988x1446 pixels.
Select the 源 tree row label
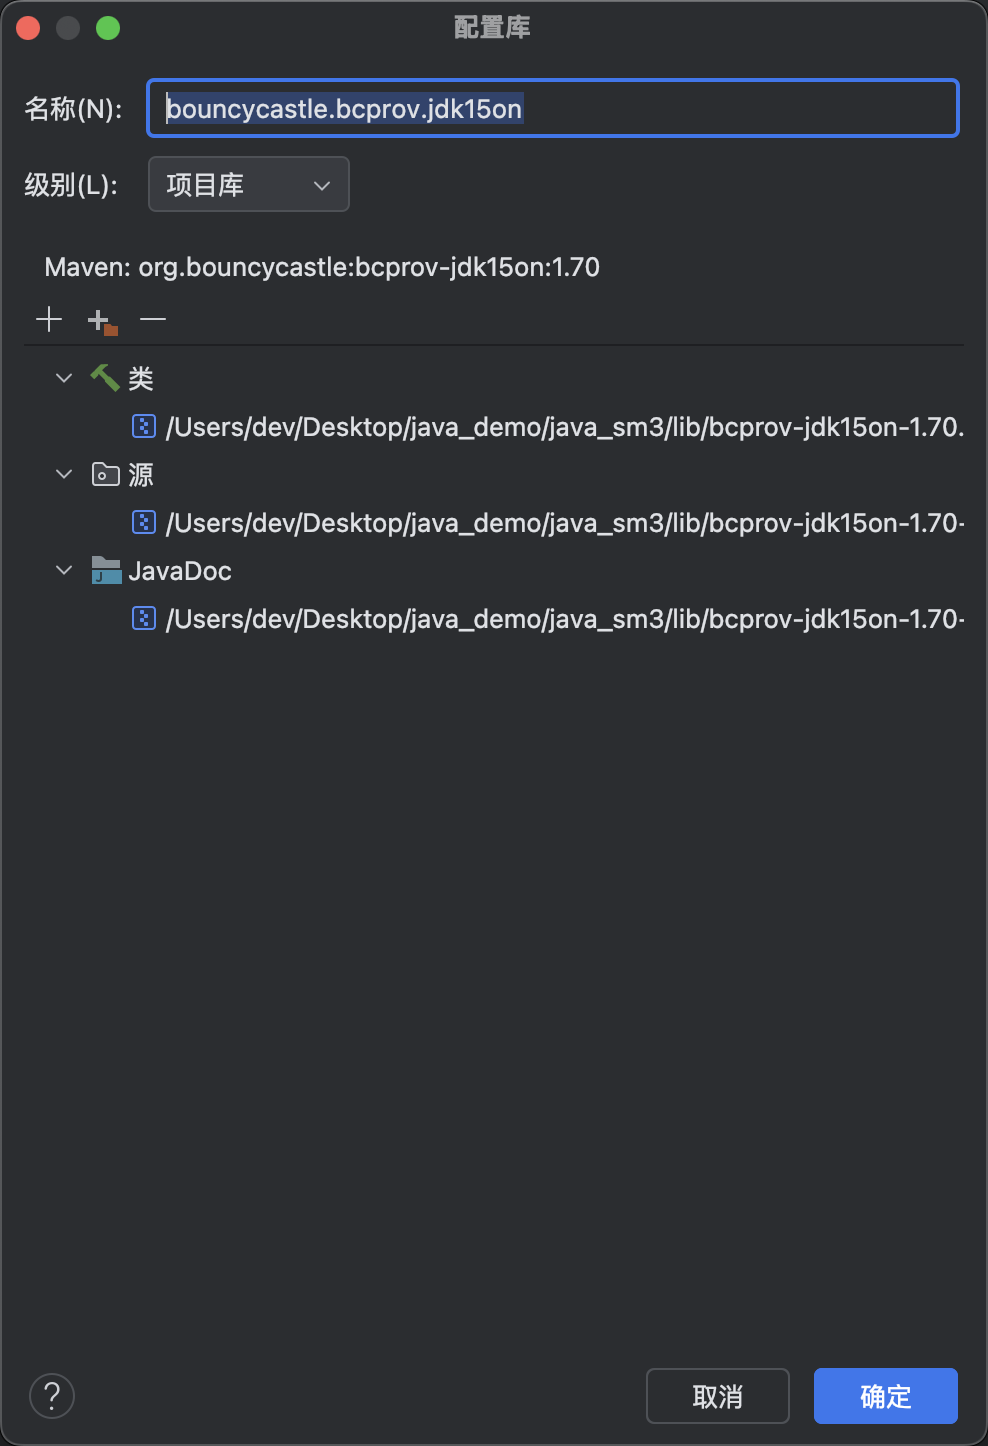(141, 474)
